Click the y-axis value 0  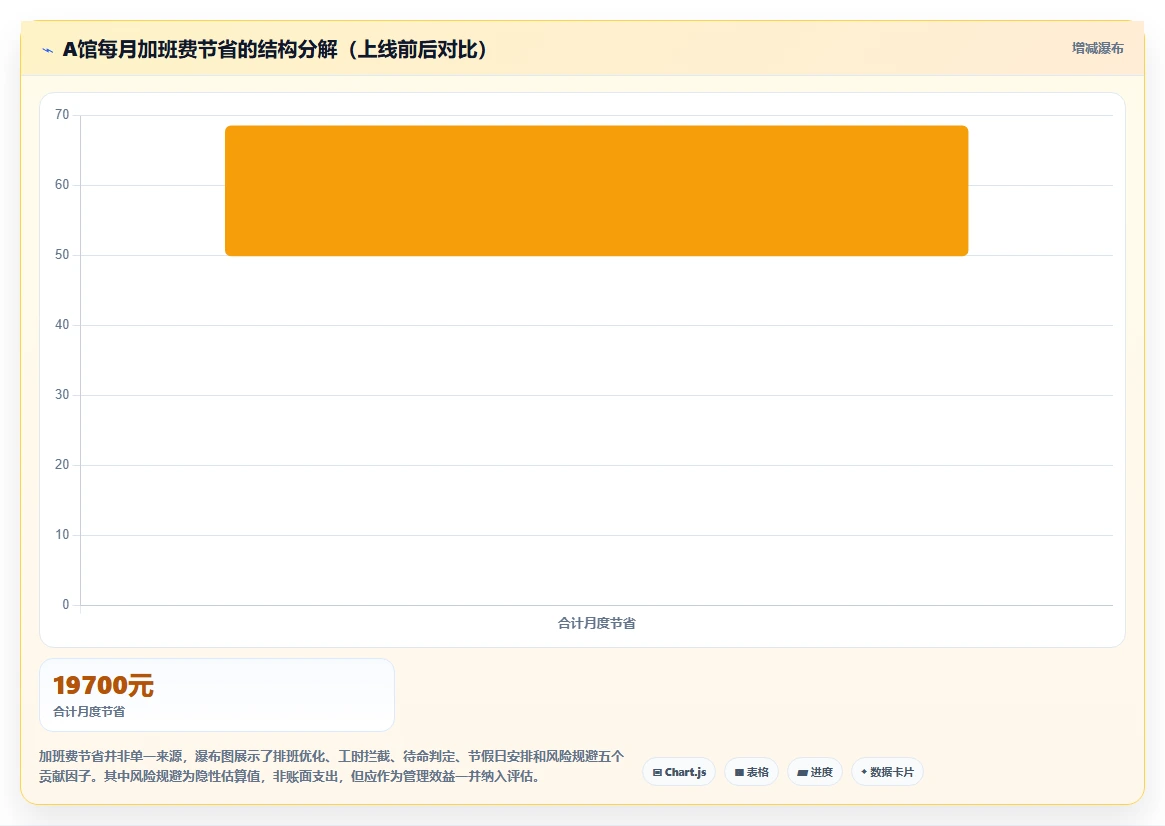tap(65, 605)
